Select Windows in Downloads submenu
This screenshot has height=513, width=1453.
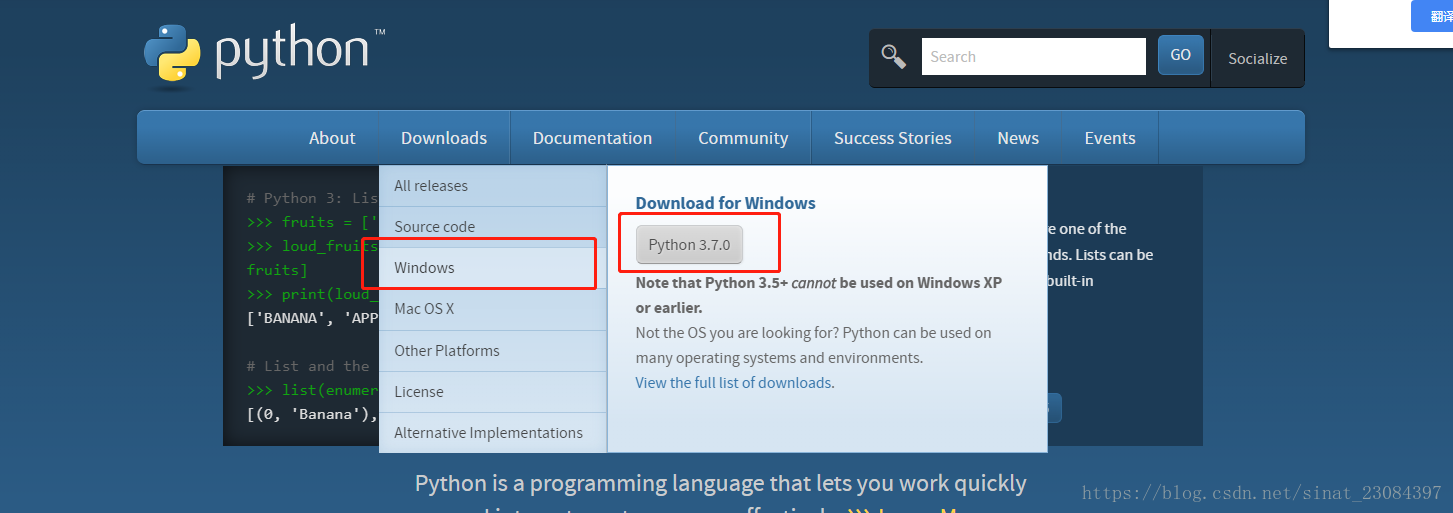coord(493,268)
